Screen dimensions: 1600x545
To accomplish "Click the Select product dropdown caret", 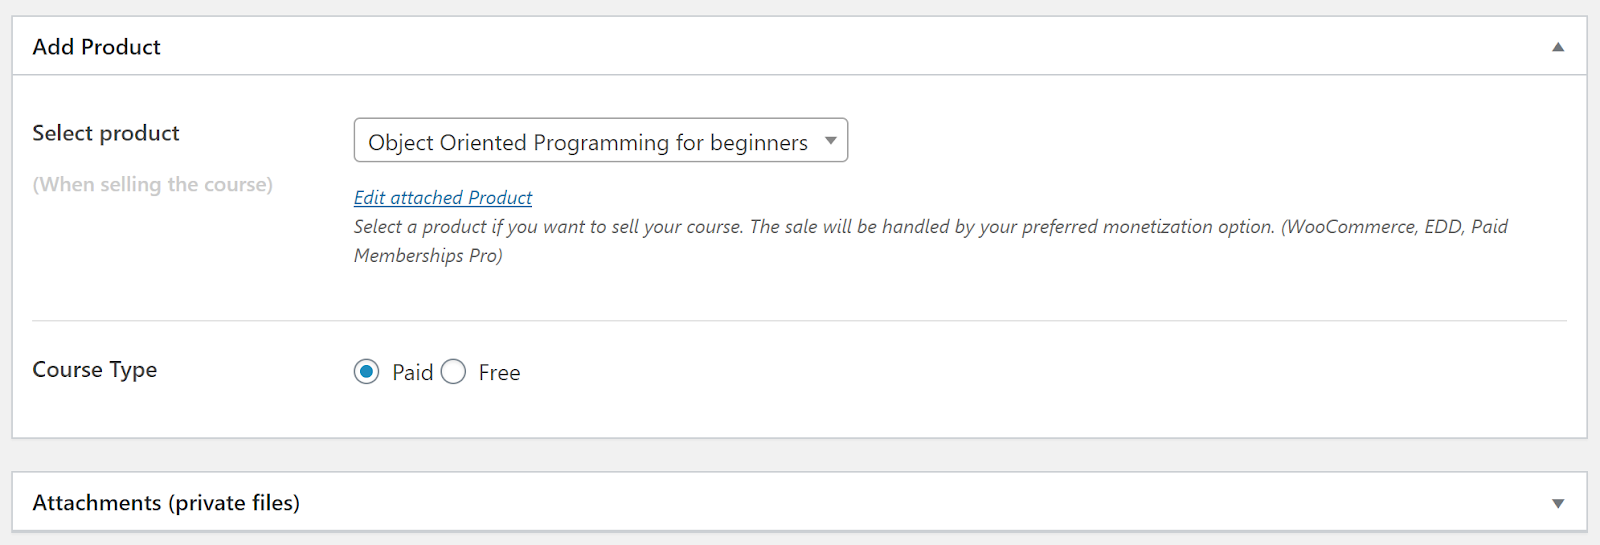I will [830, 141].
